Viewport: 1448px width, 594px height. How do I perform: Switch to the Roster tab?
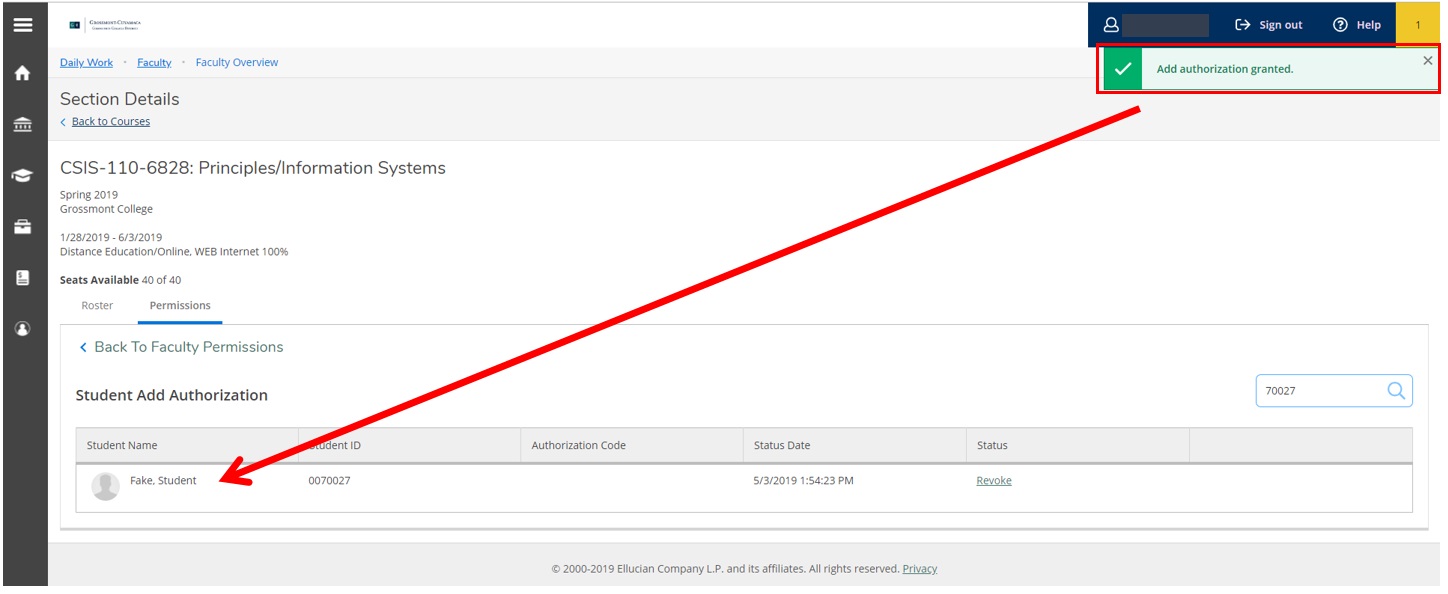pos(97,305)
